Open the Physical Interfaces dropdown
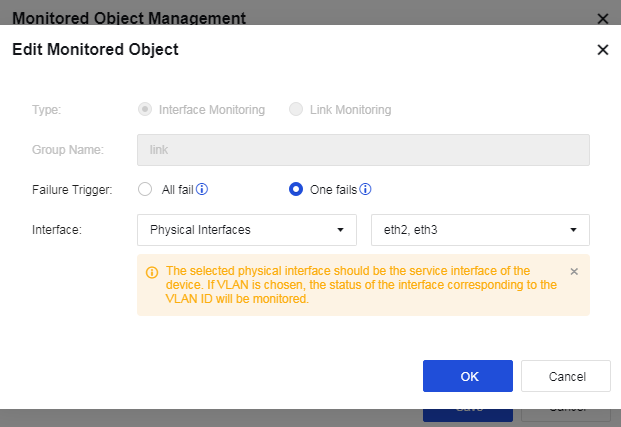The image size is (621, 427). 247,230
